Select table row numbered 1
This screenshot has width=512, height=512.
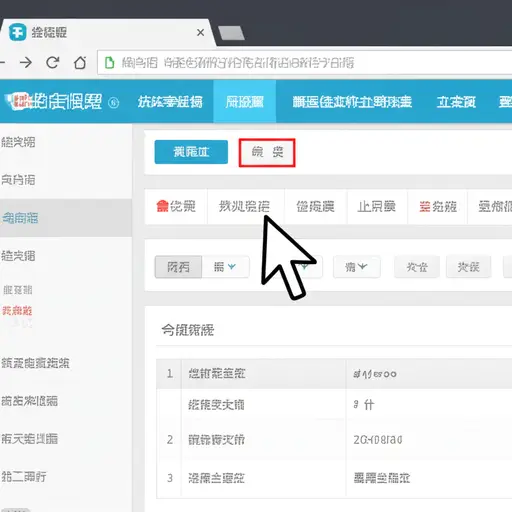tap(334, 374)
